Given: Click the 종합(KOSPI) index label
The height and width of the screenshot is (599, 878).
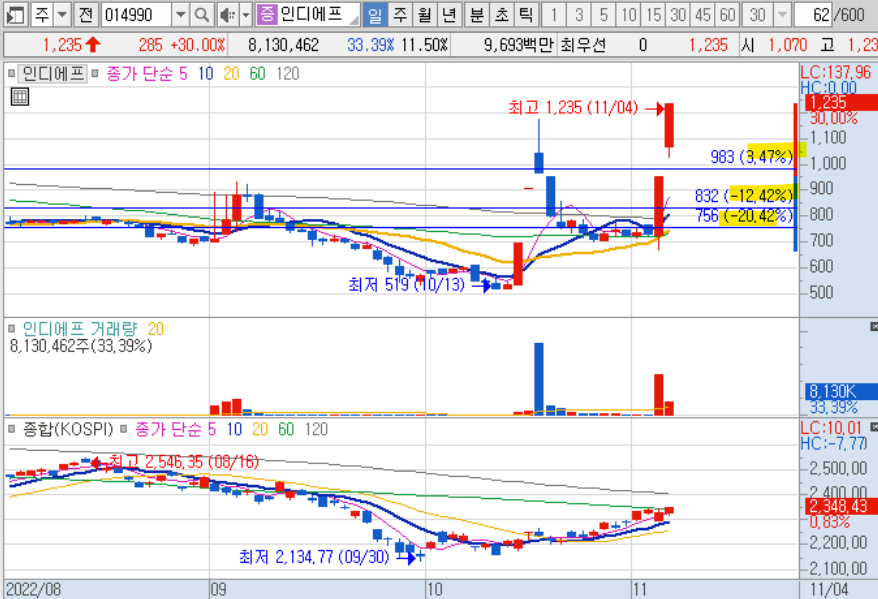Looking at the screenshot, I should (68, 429).
